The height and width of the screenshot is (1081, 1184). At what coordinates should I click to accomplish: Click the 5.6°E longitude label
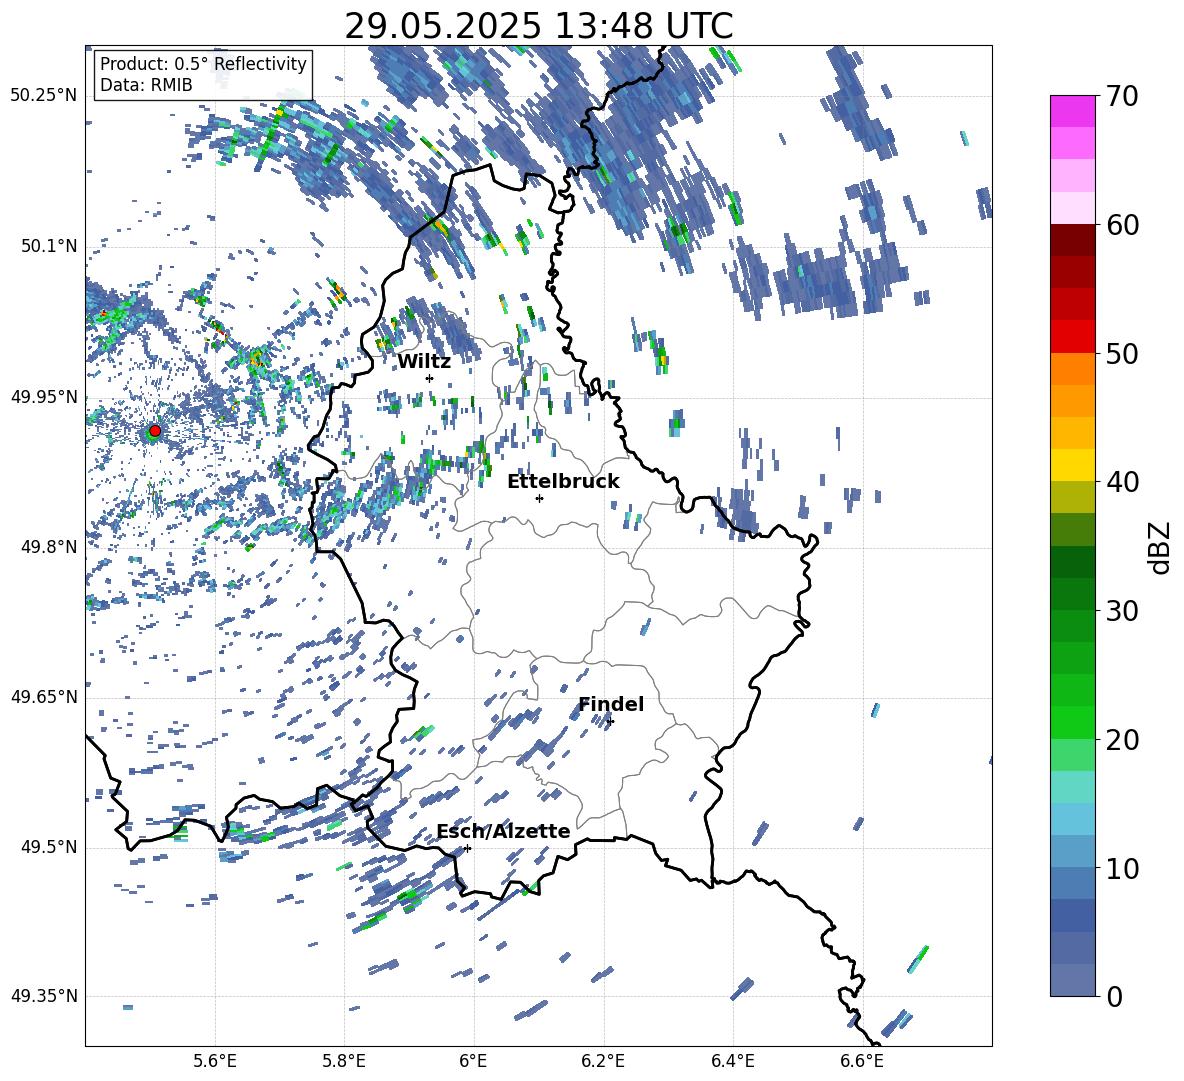[x=215, y=1061]
